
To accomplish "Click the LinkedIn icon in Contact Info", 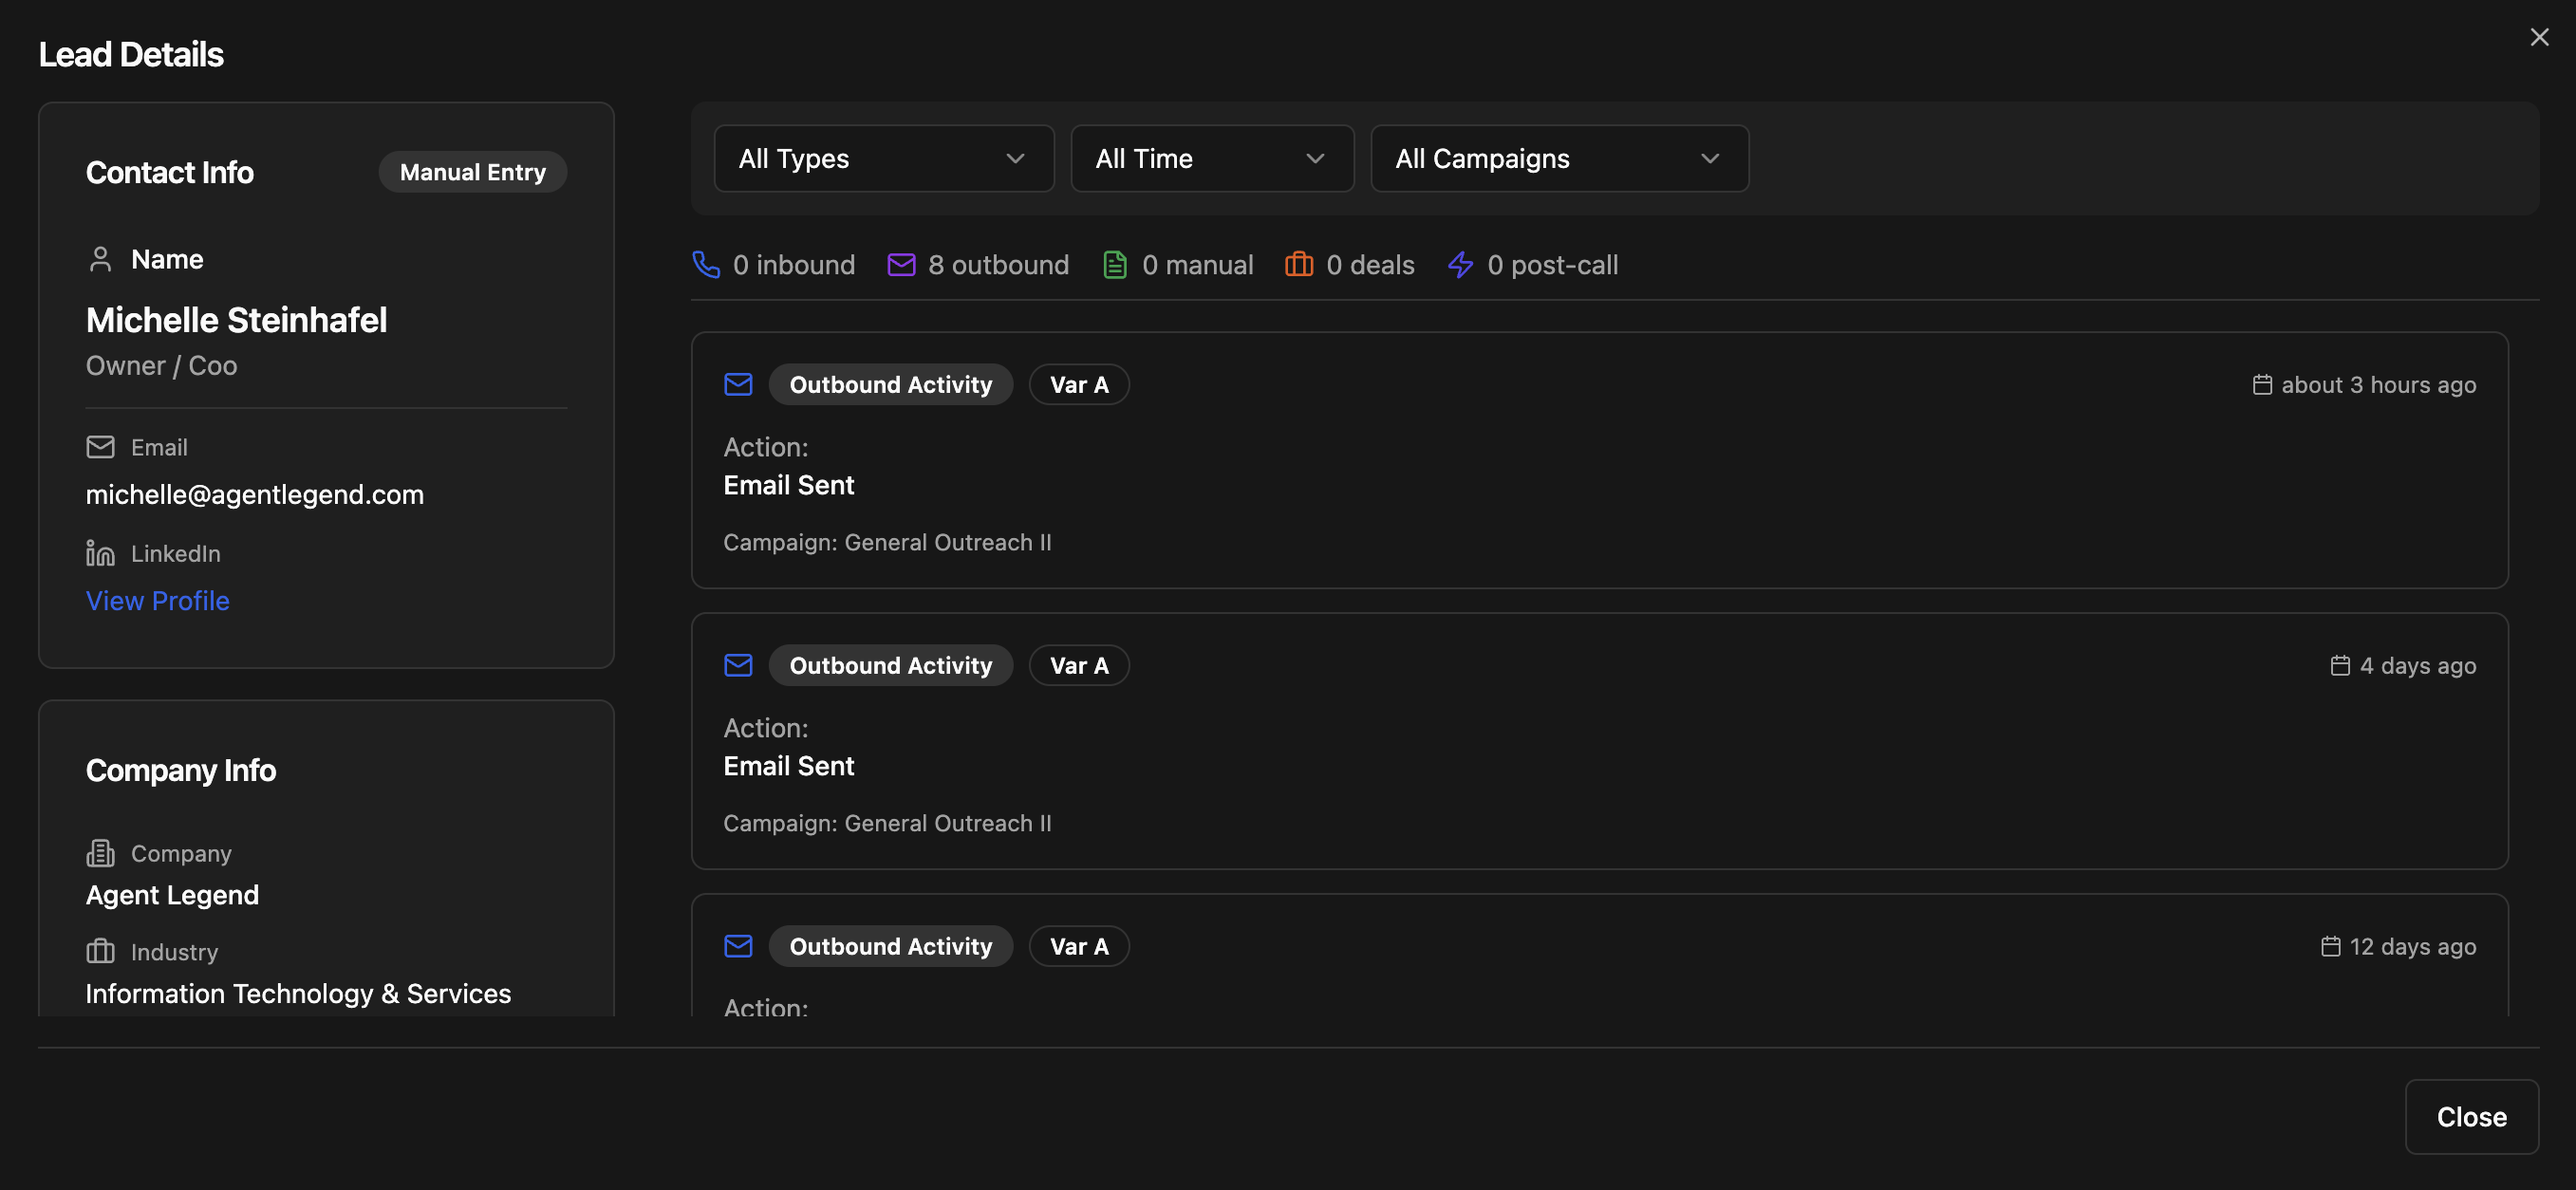I will [100, 553].
